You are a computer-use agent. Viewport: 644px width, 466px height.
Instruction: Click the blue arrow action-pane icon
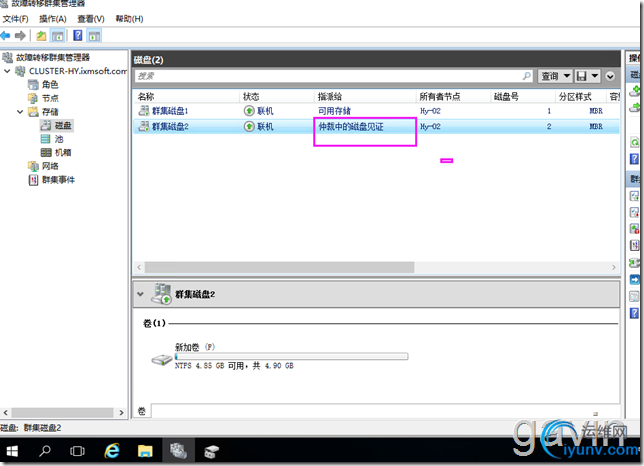[635, 280]
